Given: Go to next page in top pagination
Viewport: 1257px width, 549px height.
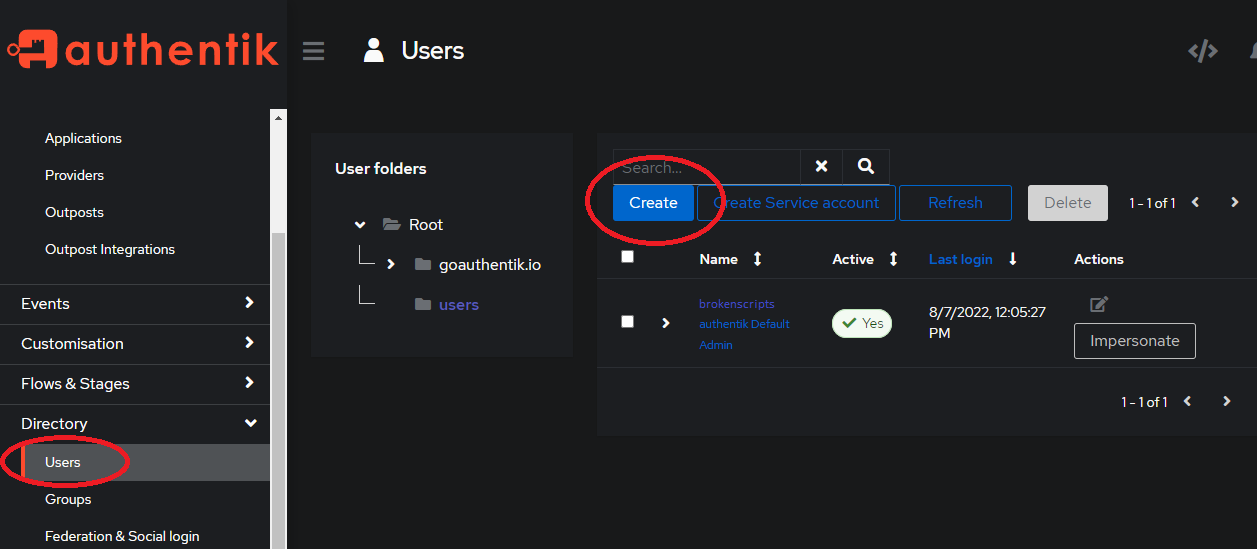Looking at the screenshot, I should 1235,202.
